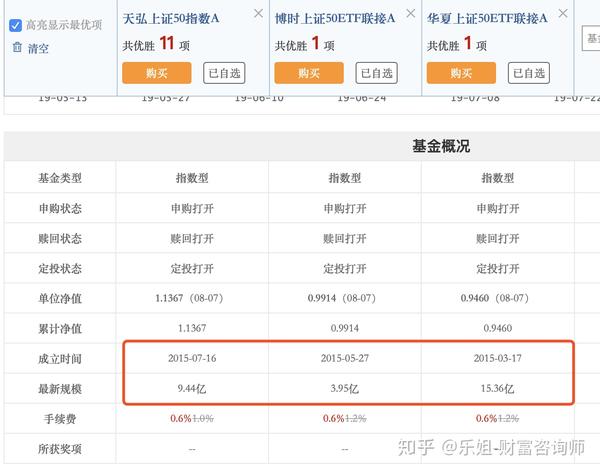The height and width of the screenshot is (472, 600).
Task: Click the fund size 15.36亿
Action: click(x=497, y=389)
